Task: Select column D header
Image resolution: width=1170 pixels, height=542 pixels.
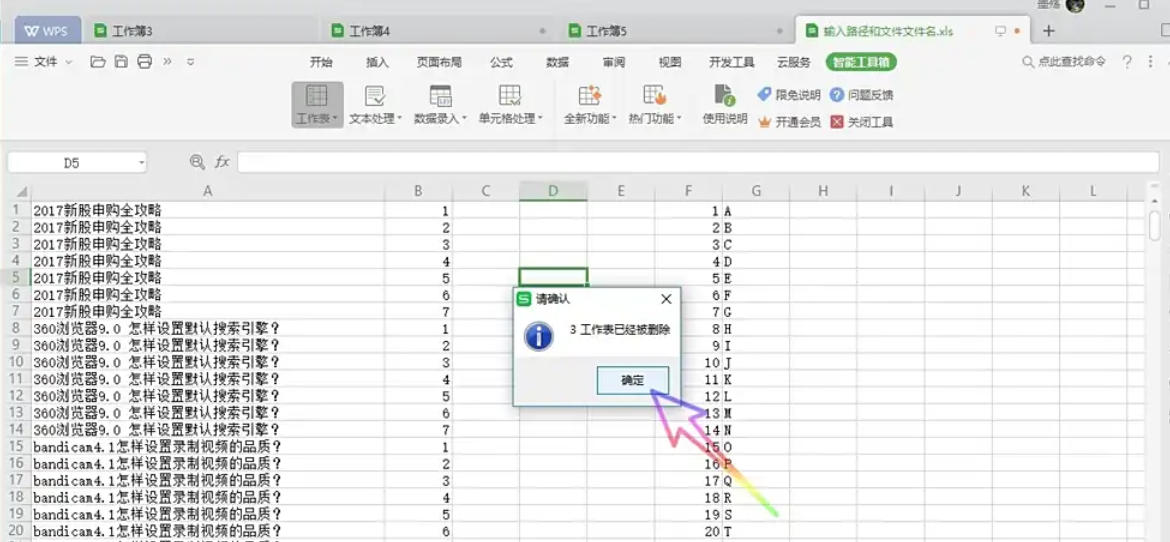Action: (554, 191)
